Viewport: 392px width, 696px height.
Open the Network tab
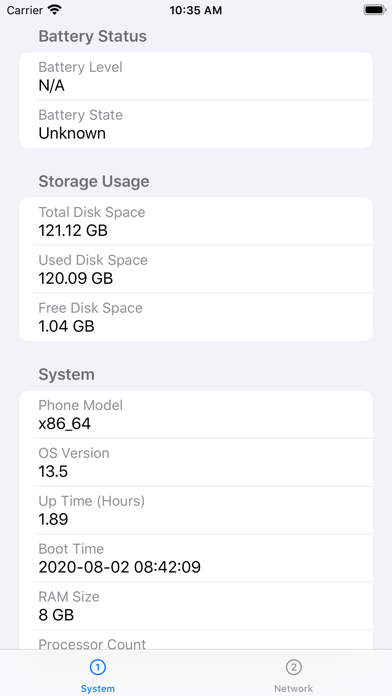pyautogui.click(x=293, y=673)
